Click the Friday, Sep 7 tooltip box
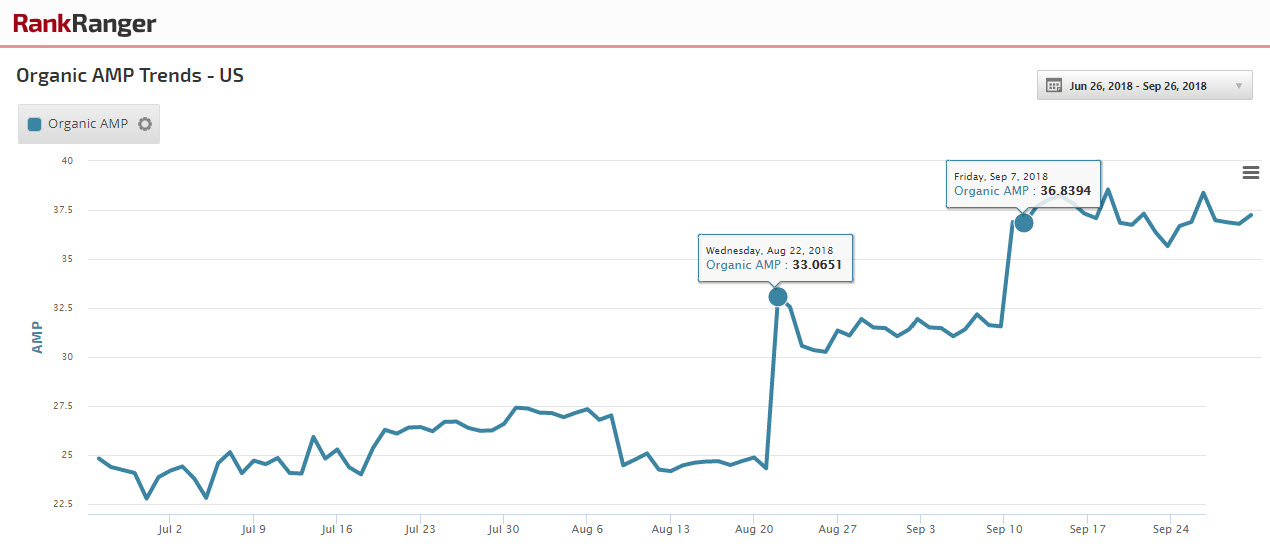Image resolution: width=1270 pixels, height=547 pixels. (x=1022, y=183)
